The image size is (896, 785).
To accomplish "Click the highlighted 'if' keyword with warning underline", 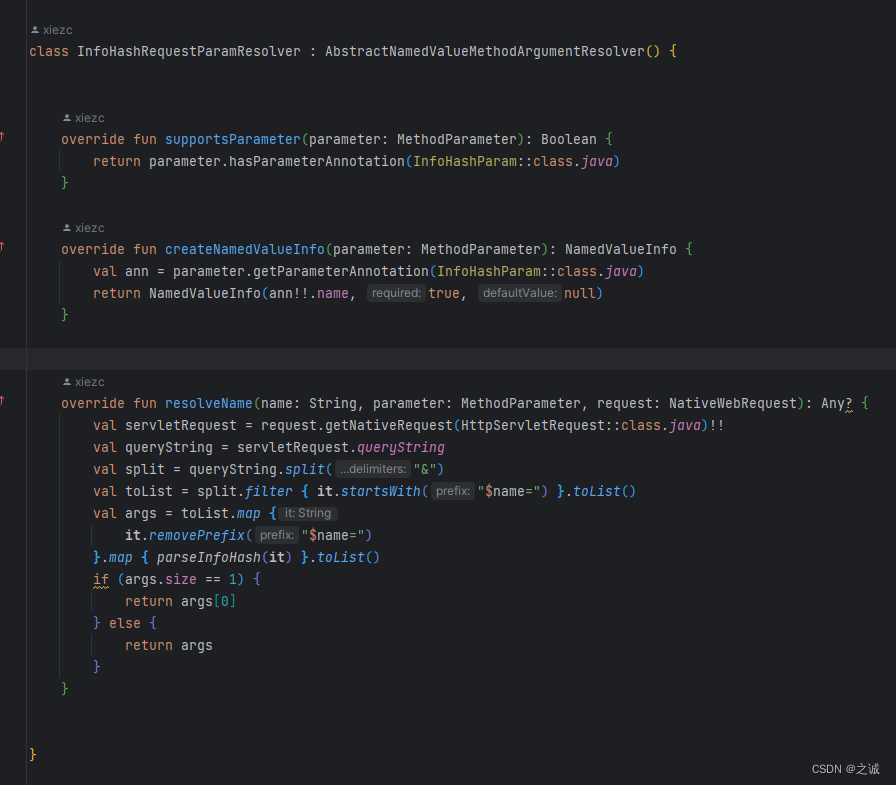I will tap(101, 579).
